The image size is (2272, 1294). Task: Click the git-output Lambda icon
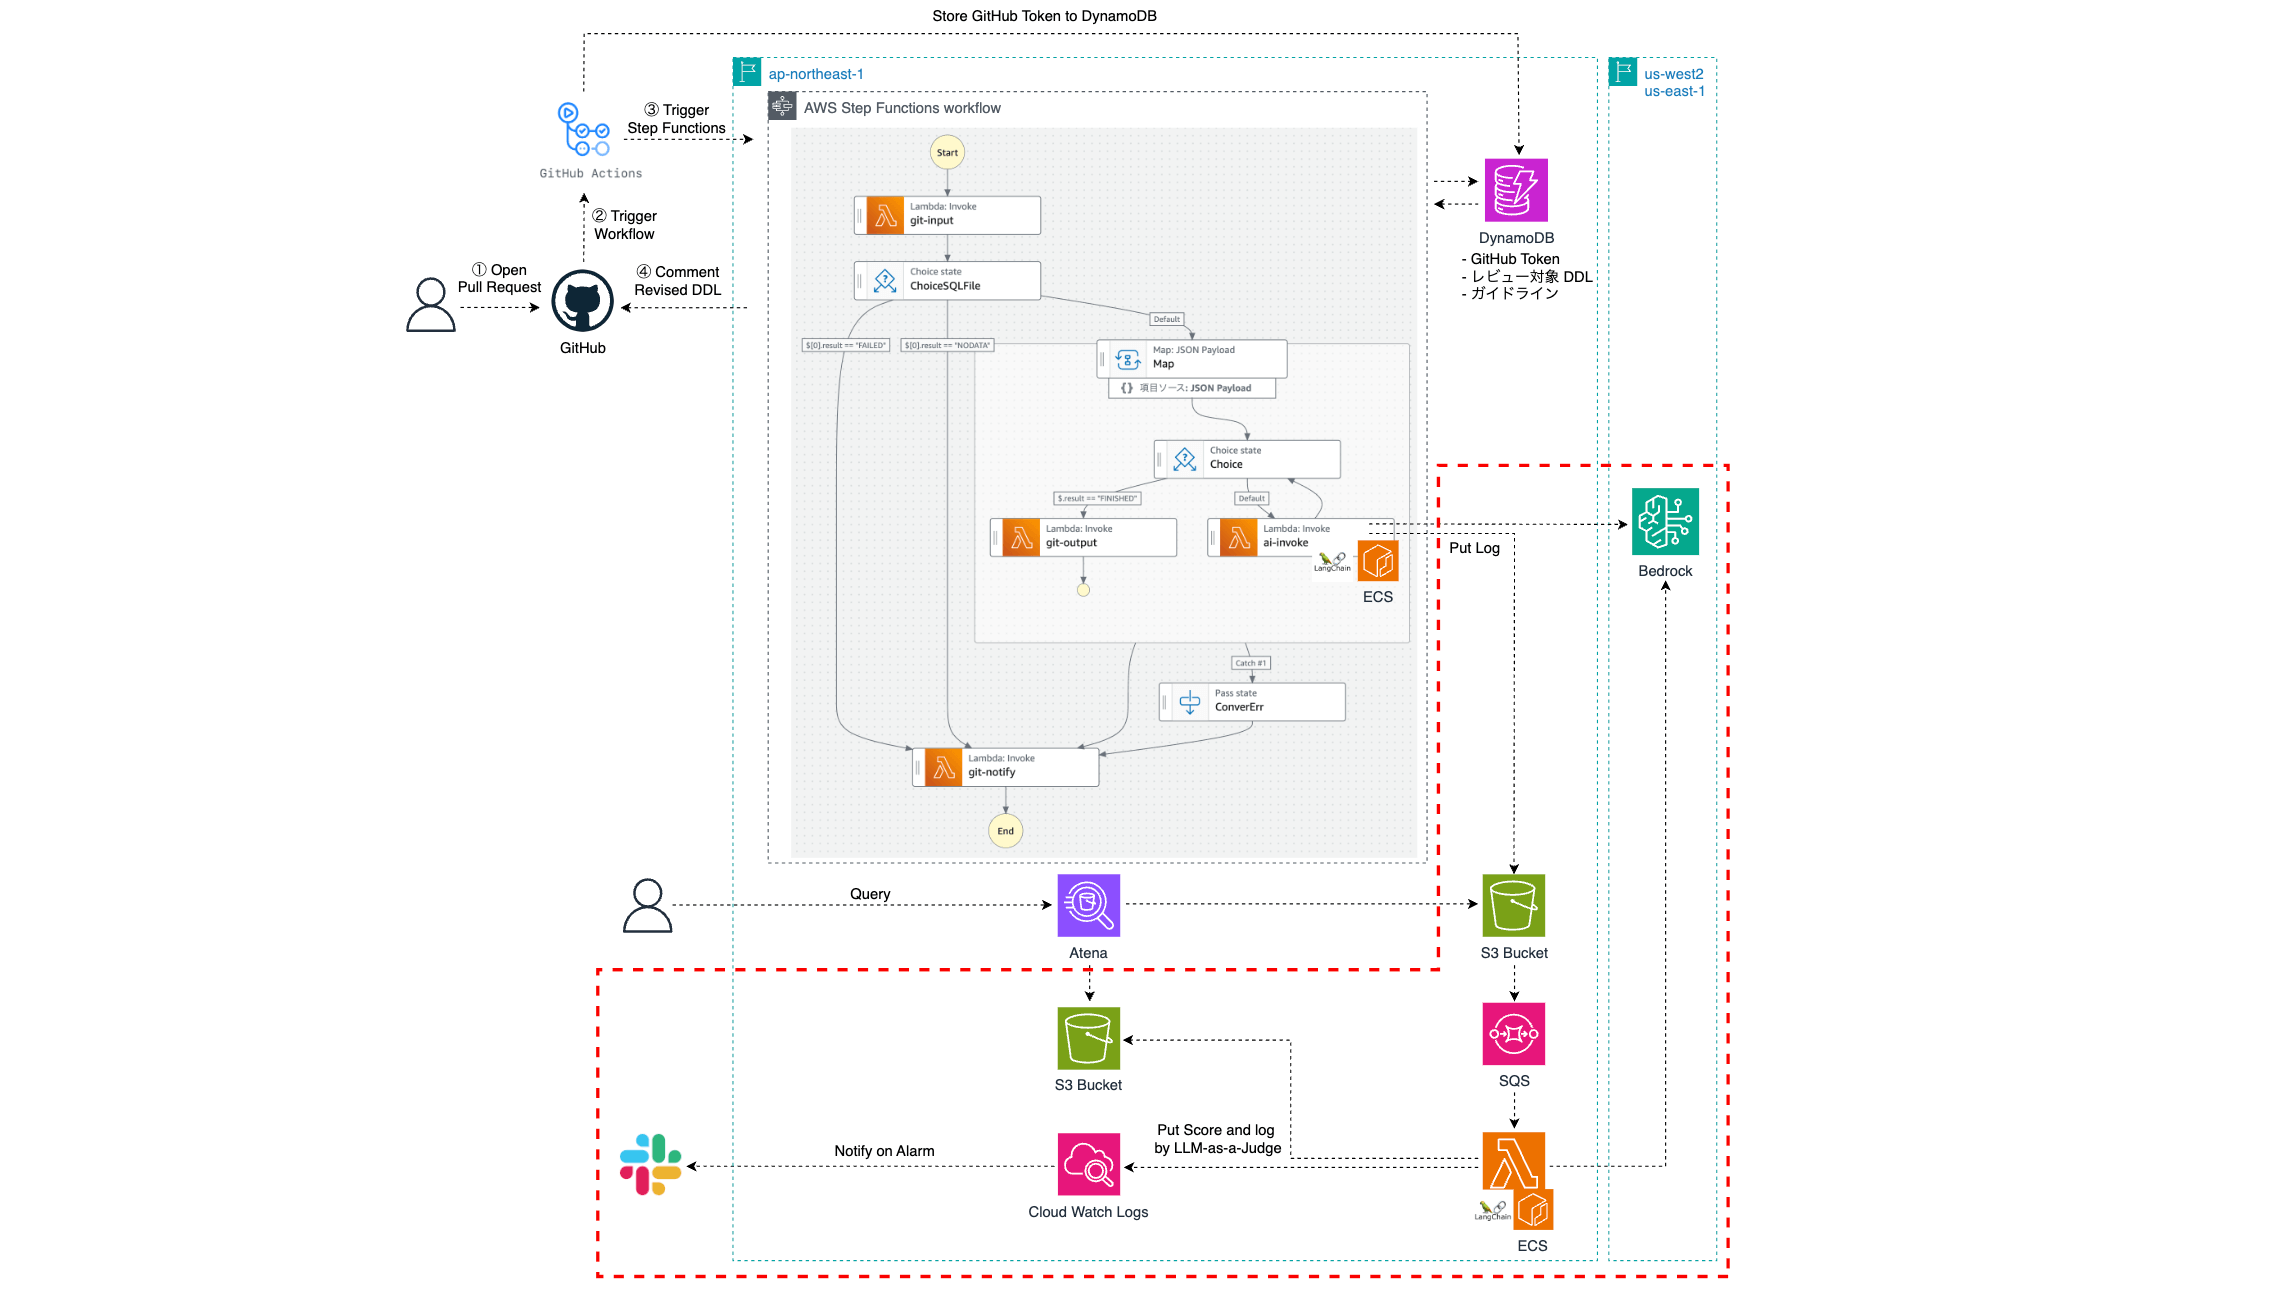1021,538
